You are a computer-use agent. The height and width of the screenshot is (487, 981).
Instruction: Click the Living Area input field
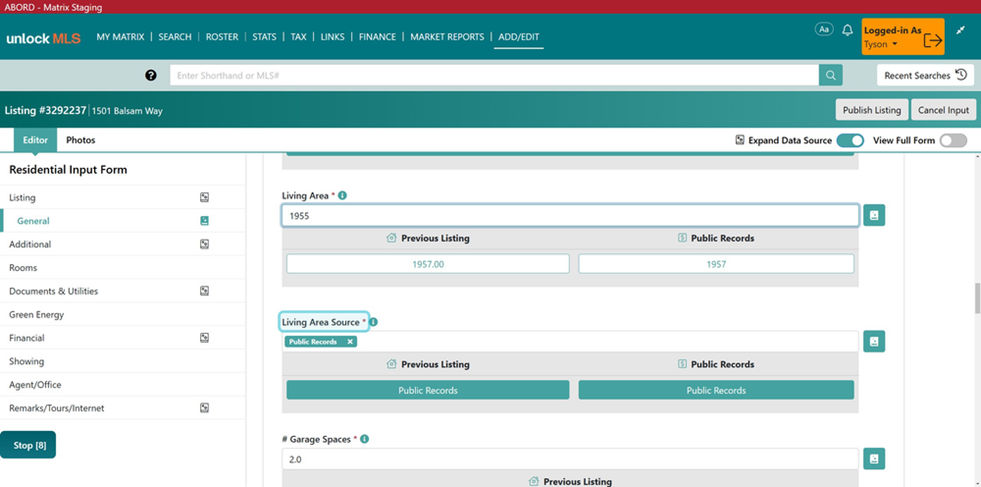point(570,215)
